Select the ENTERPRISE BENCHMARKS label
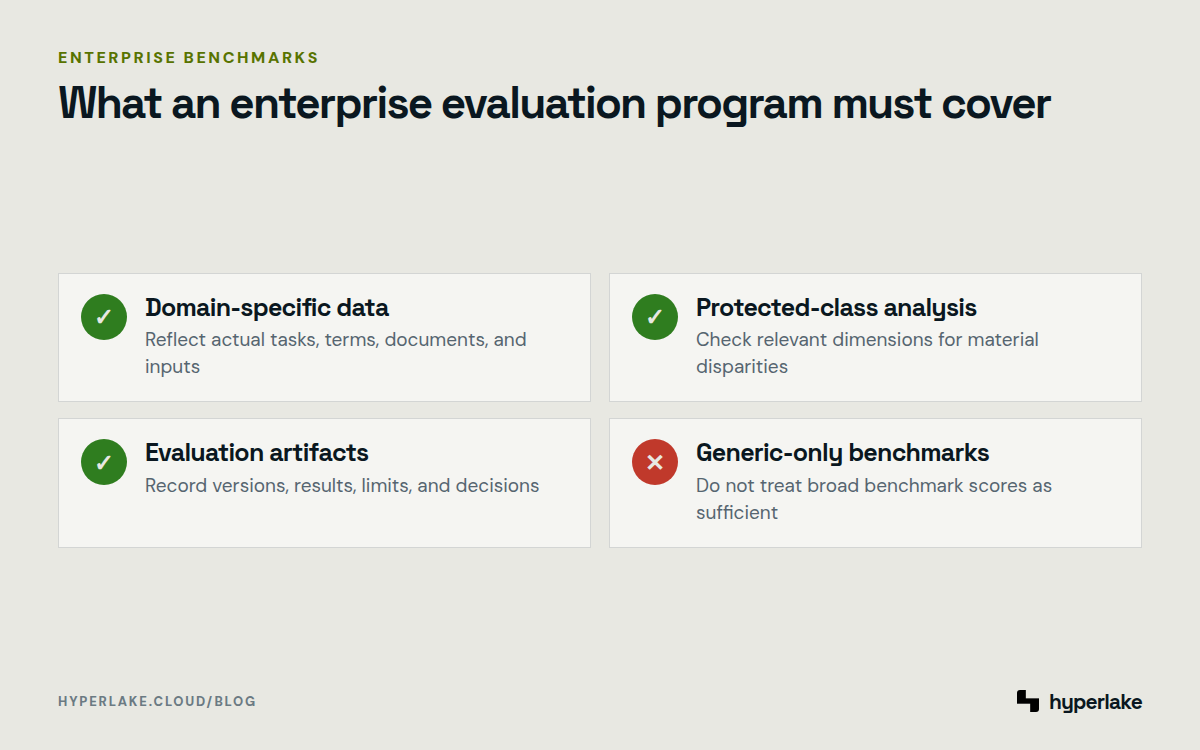 click(188, 58)
